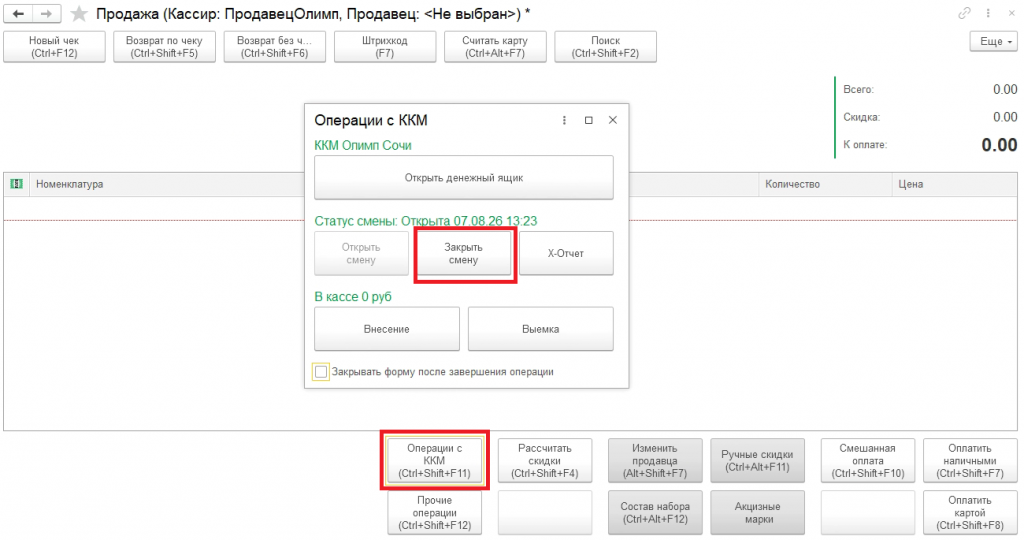The width and height of the screenshot is (1024, 540).
Task: Pay with Оплатить наличными
Action: pyautogui.click(x=970, y=461)
